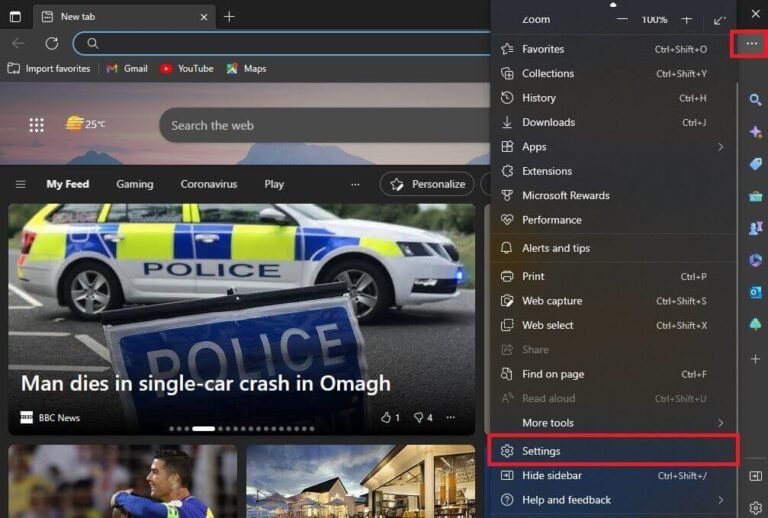Open Settings from the menu

coord(613,451)
